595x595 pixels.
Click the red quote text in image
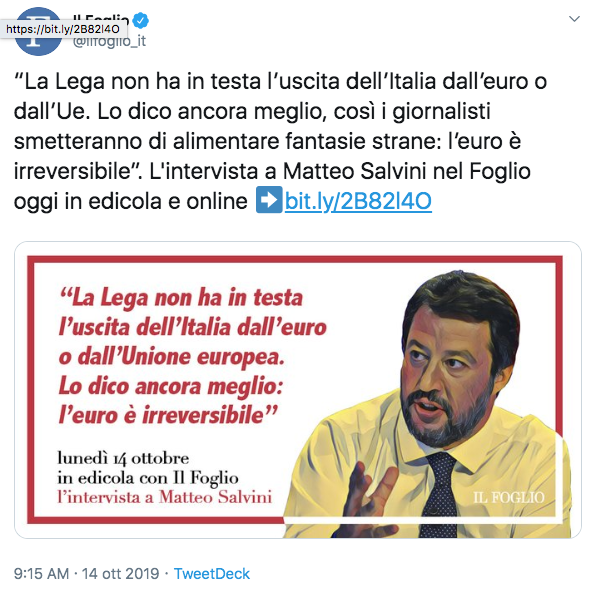click(192, 356)
